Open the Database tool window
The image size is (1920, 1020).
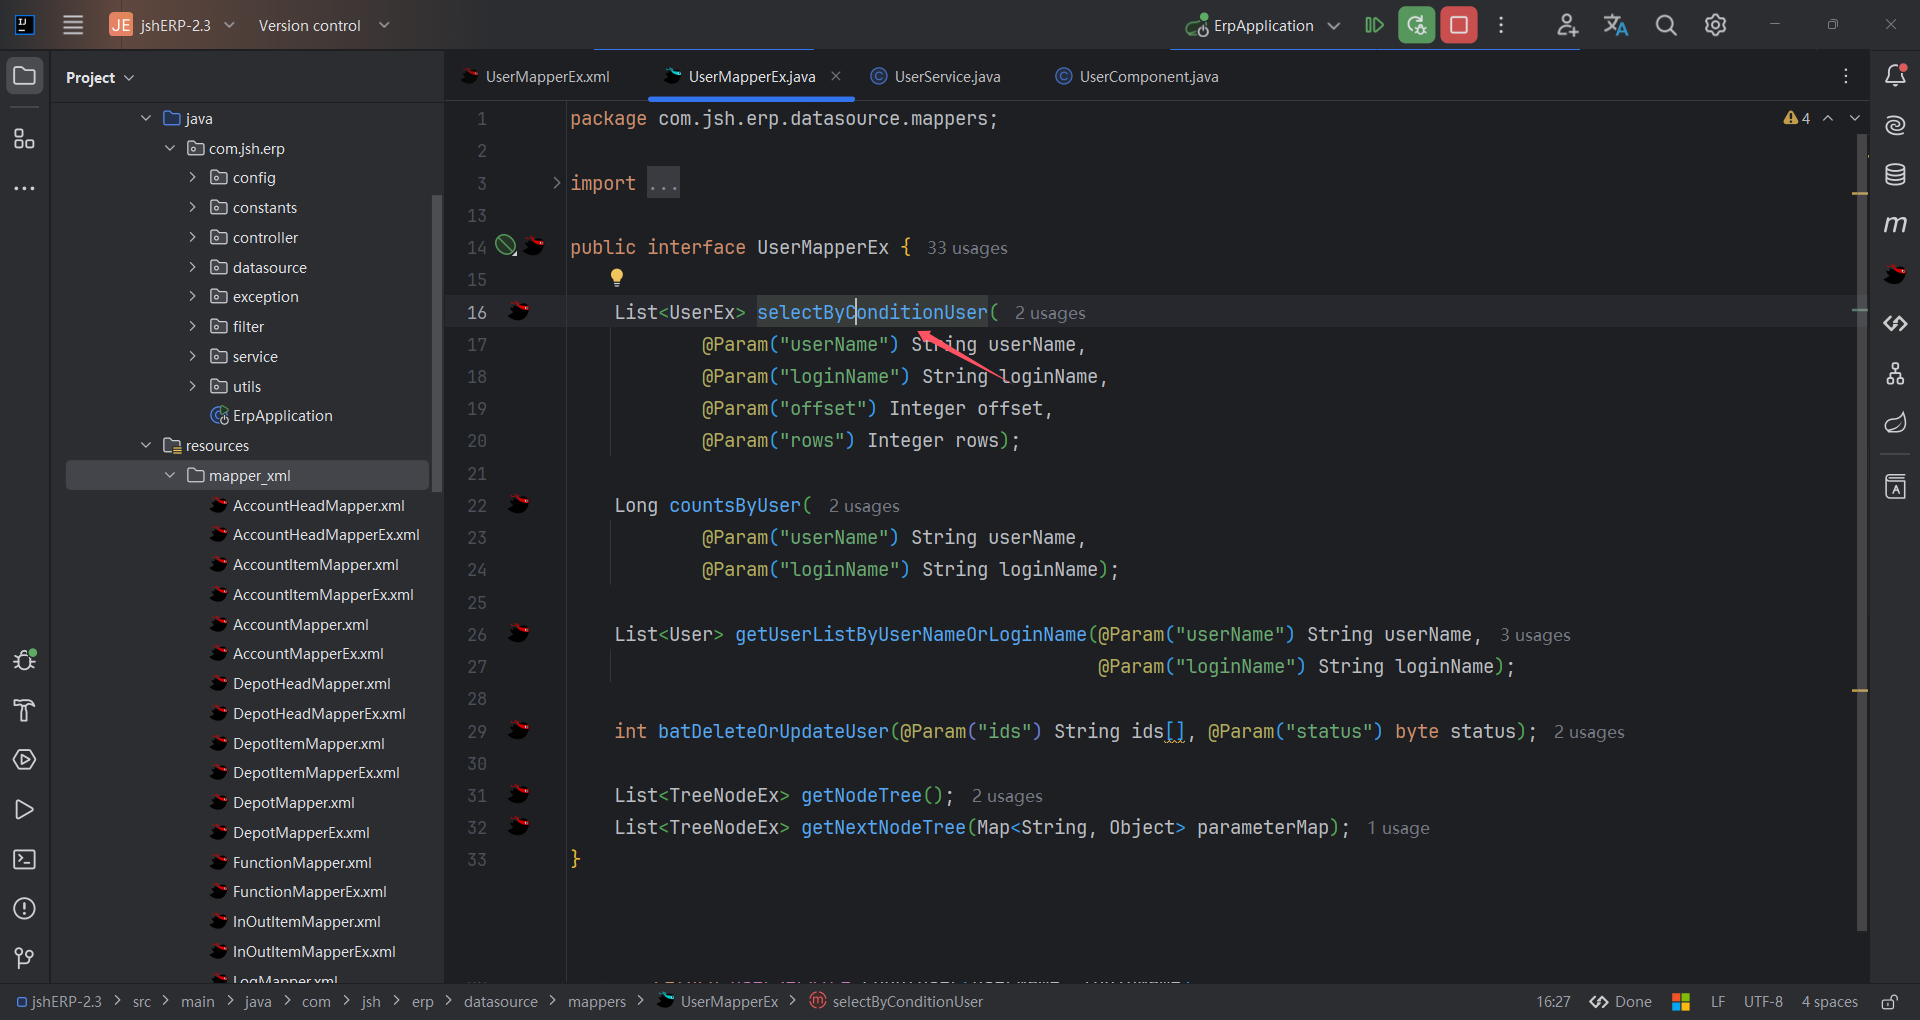pos(1895,174)
